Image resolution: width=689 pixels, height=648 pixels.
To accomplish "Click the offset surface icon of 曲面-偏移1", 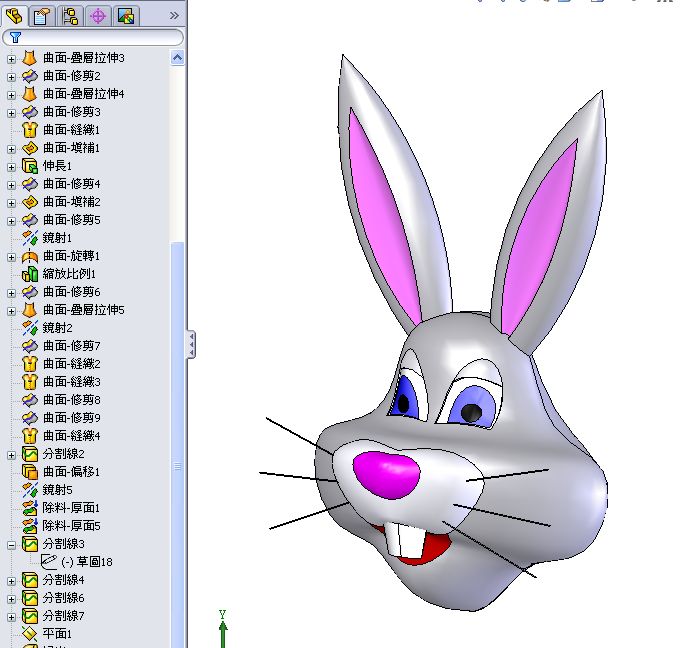I will click(x=30, y=472).
